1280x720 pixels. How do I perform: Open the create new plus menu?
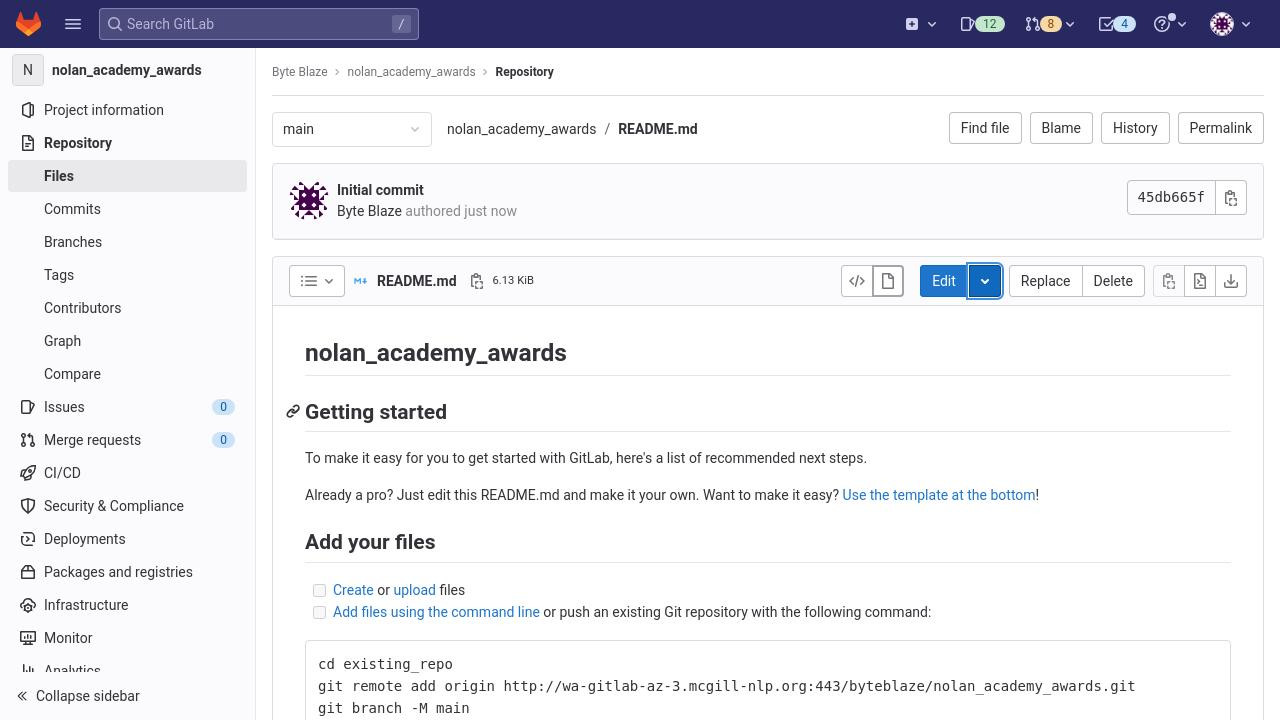click(x=920, y=24)
